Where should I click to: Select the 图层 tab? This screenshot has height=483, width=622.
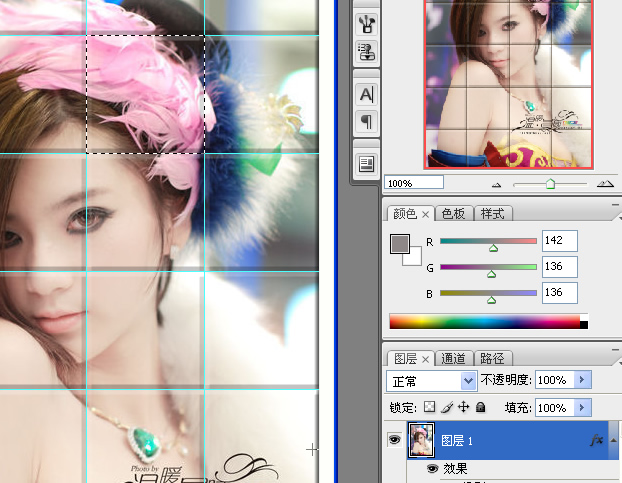tap(405, 358)
